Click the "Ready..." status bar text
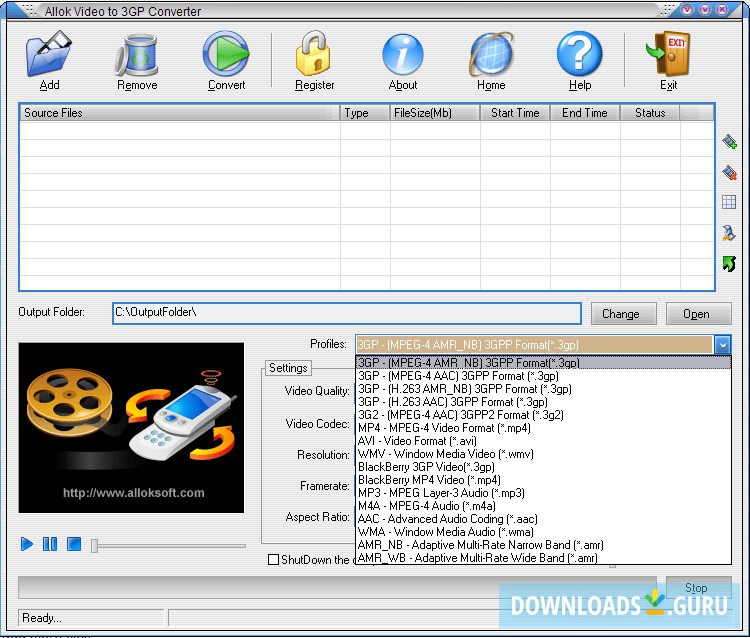 (42, 618)
